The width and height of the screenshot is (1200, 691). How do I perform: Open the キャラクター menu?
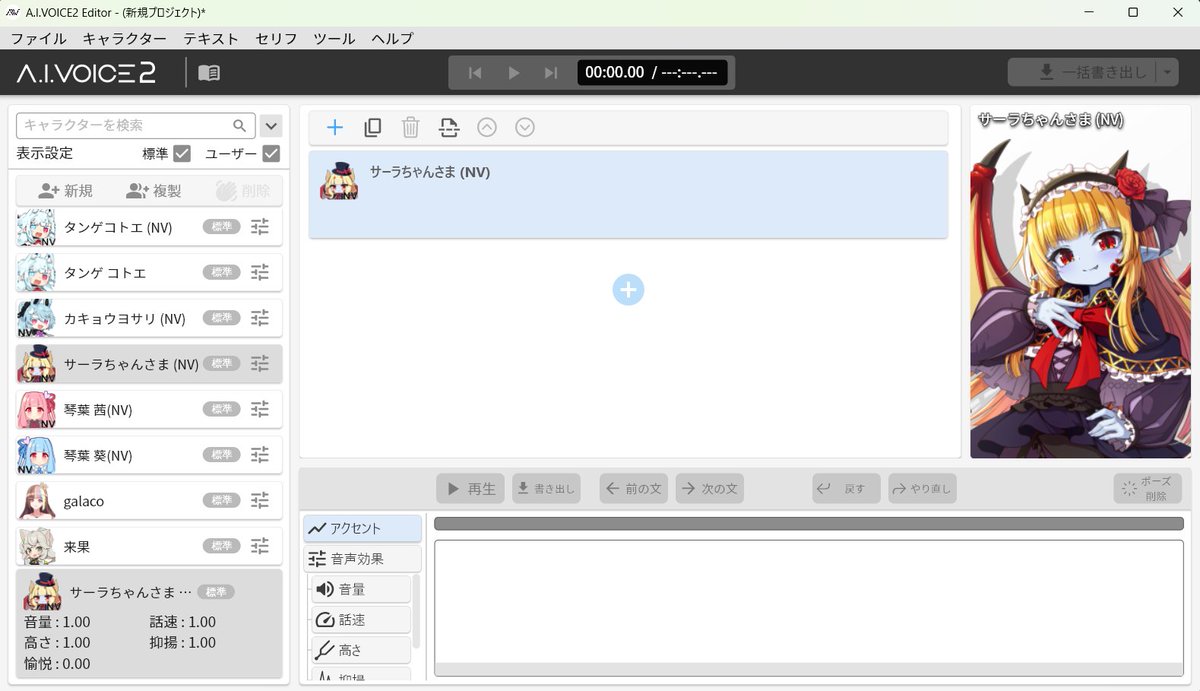tap(125, 39)
